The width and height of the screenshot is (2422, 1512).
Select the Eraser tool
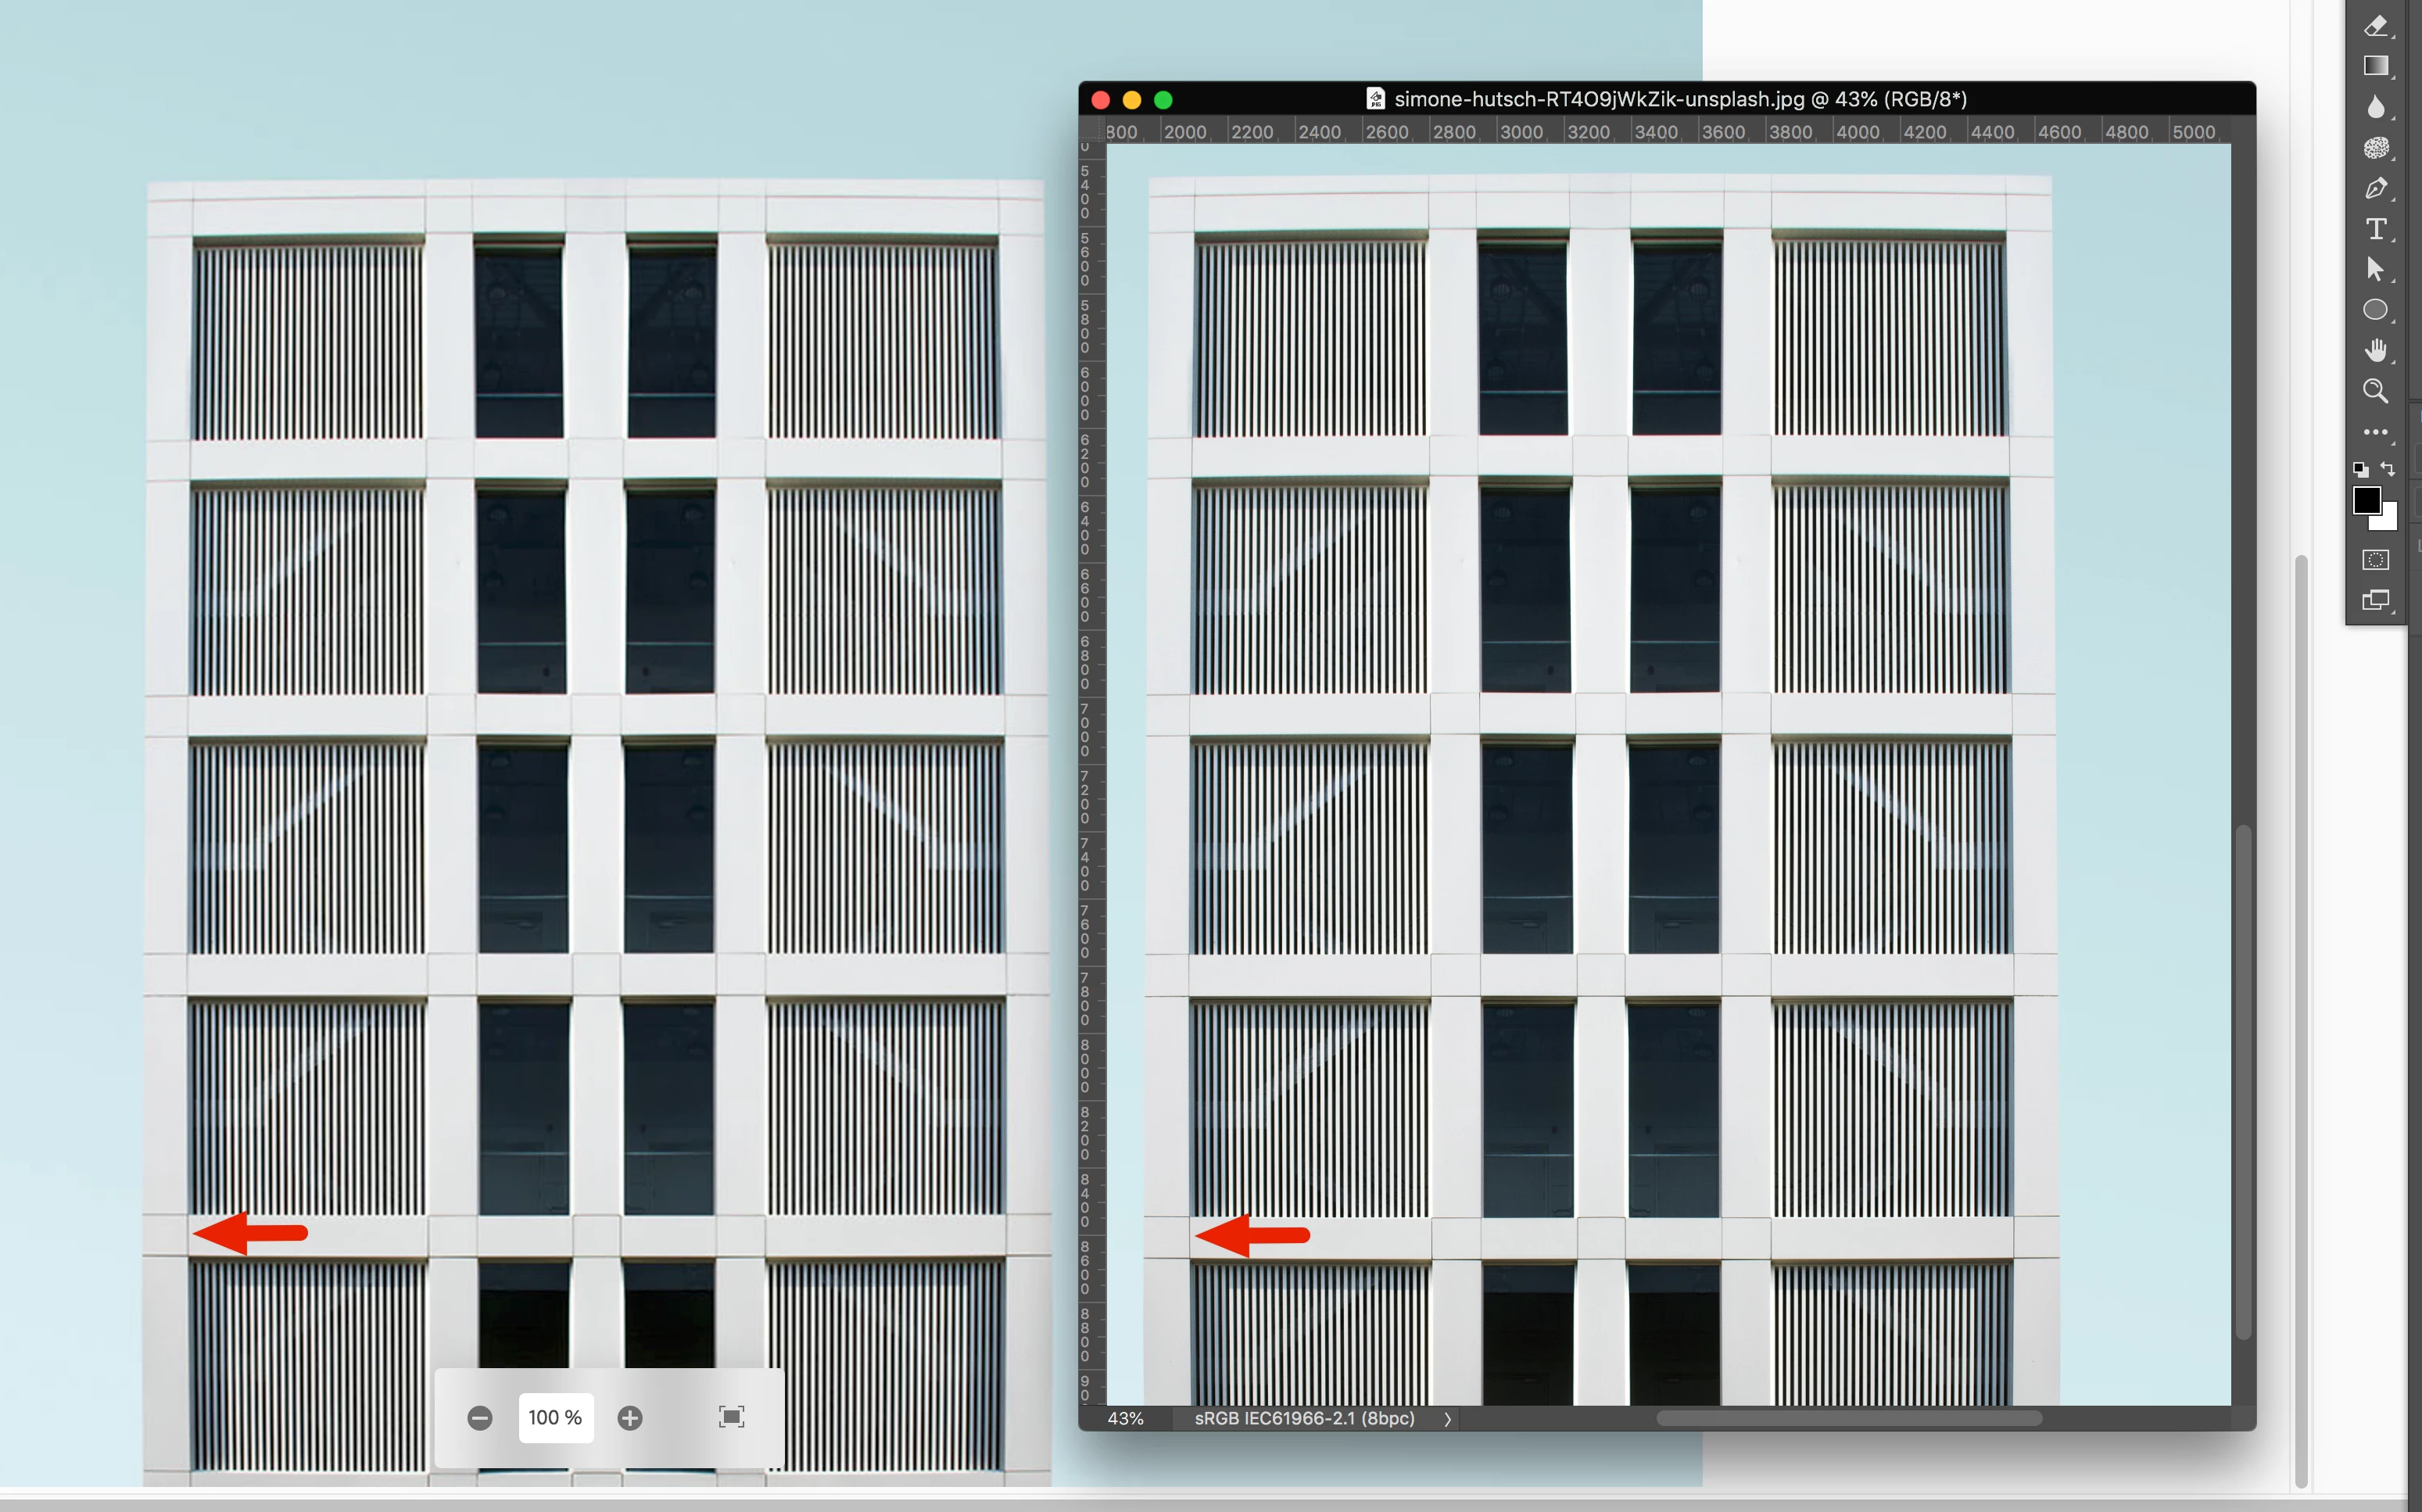[2376, 26]
